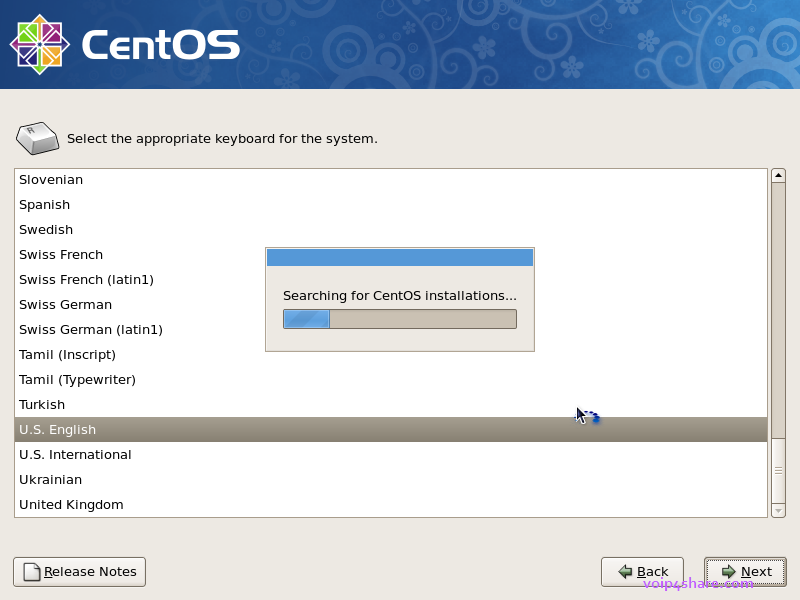This screenshot has width=800, height=600.
Task: Open the Release Notes
Action: click(x=79, y=571)
